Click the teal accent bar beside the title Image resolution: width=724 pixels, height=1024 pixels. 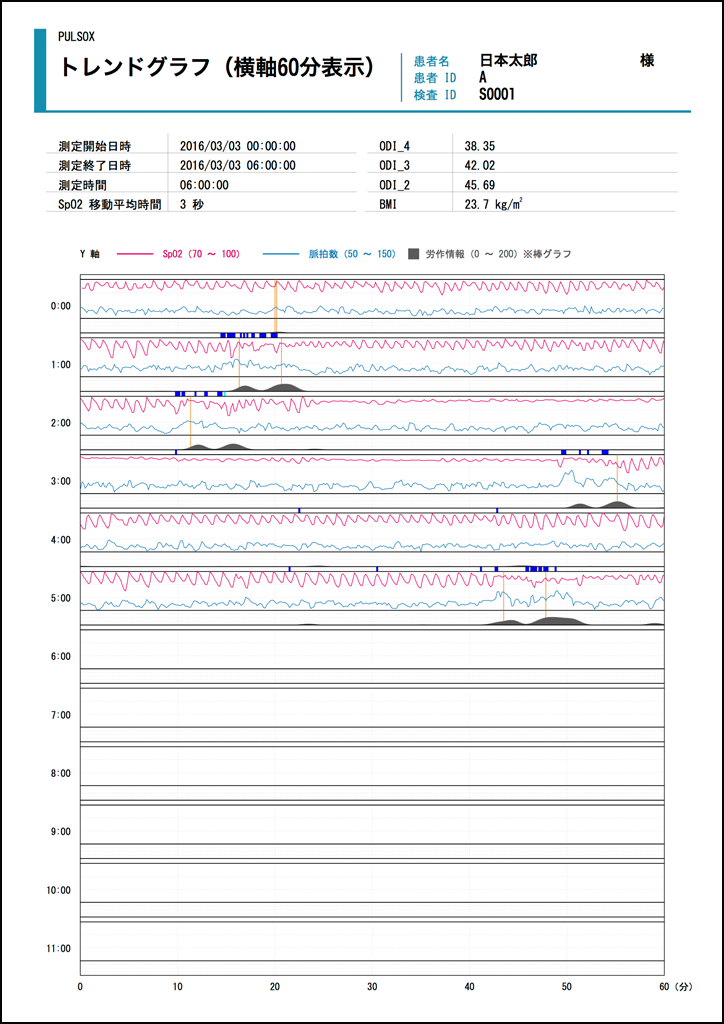click(40, 70)
